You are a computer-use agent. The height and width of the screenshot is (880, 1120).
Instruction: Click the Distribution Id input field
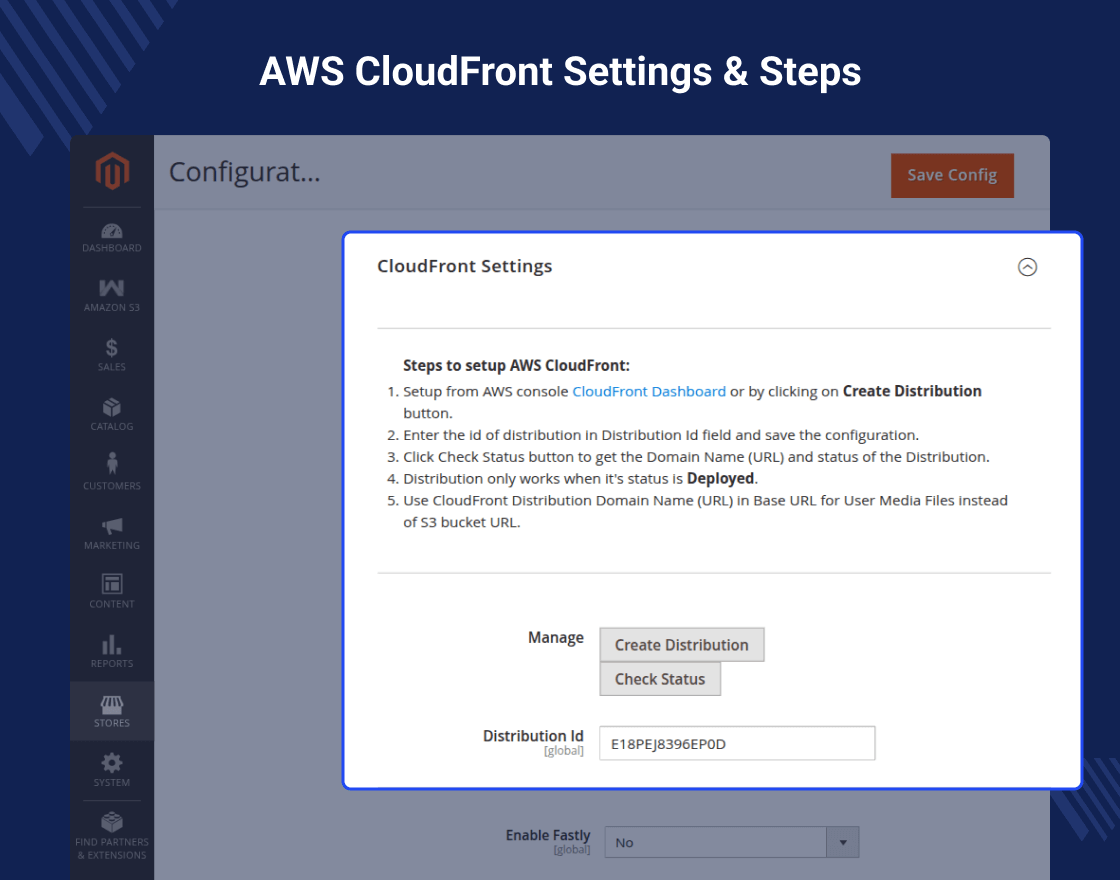coord(736,744)
